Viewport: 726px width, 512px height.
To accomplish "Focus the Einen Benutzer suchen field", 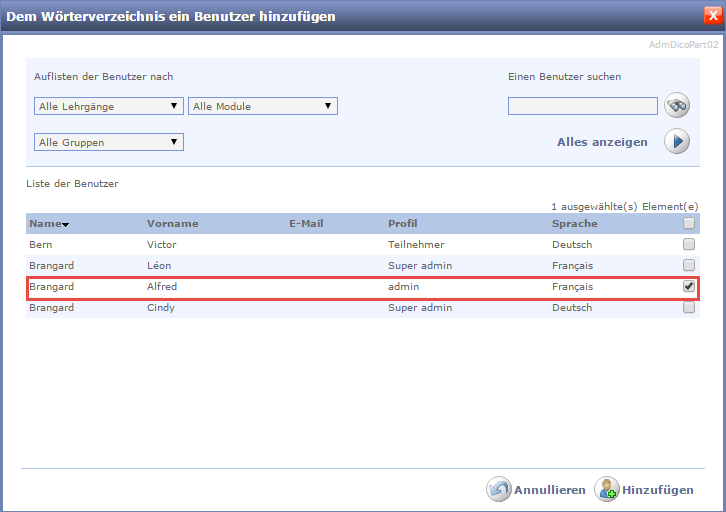I will click(582, 106).
